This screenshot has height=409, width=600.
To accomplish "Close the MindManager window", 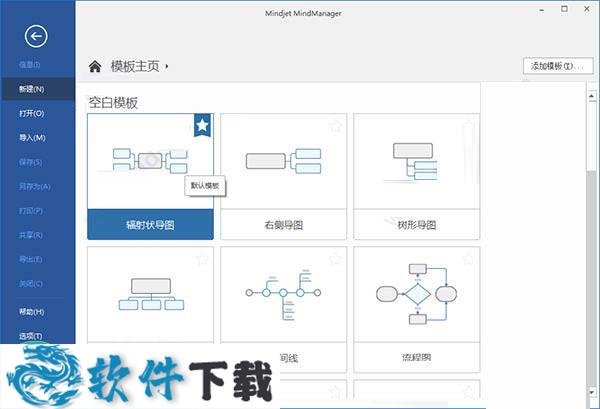I will [x=587, y=9].
